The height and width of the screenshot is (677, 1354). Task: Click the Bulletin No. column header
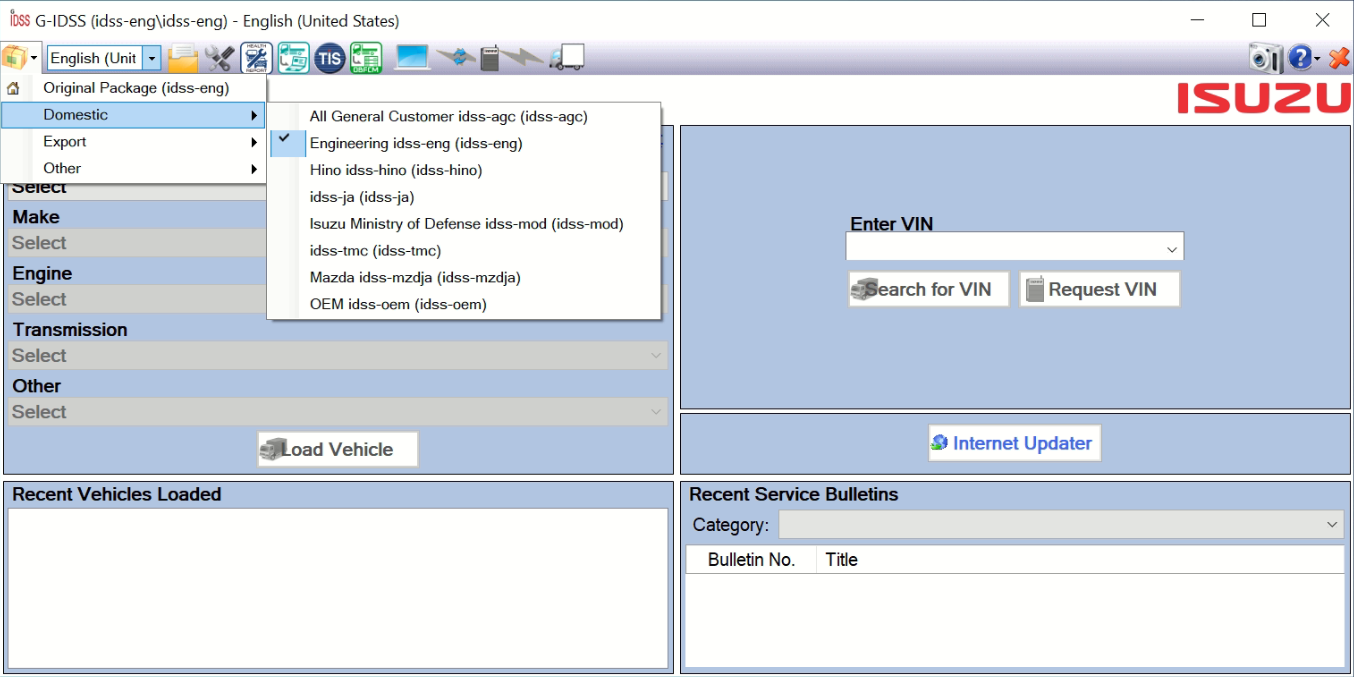751,560
